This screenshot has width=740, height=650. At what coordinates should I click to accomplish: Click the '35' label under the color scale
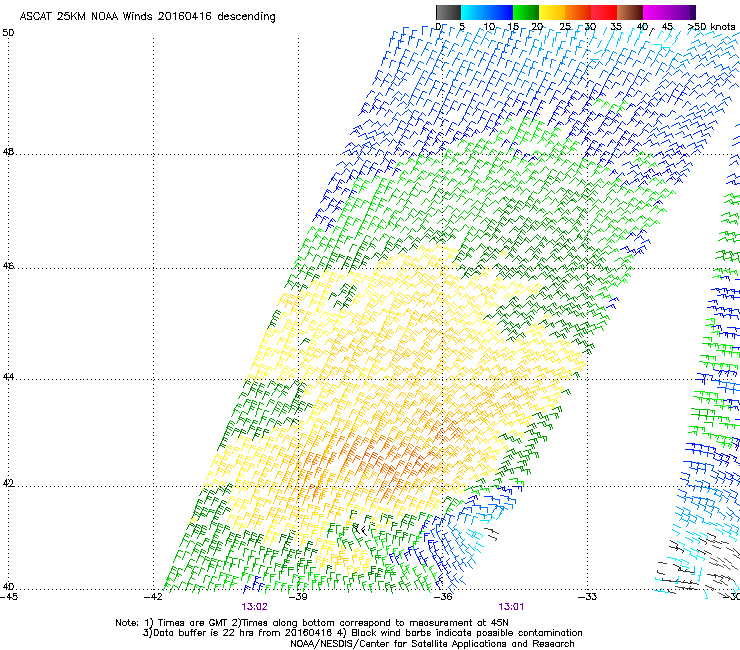coord(616,27)
